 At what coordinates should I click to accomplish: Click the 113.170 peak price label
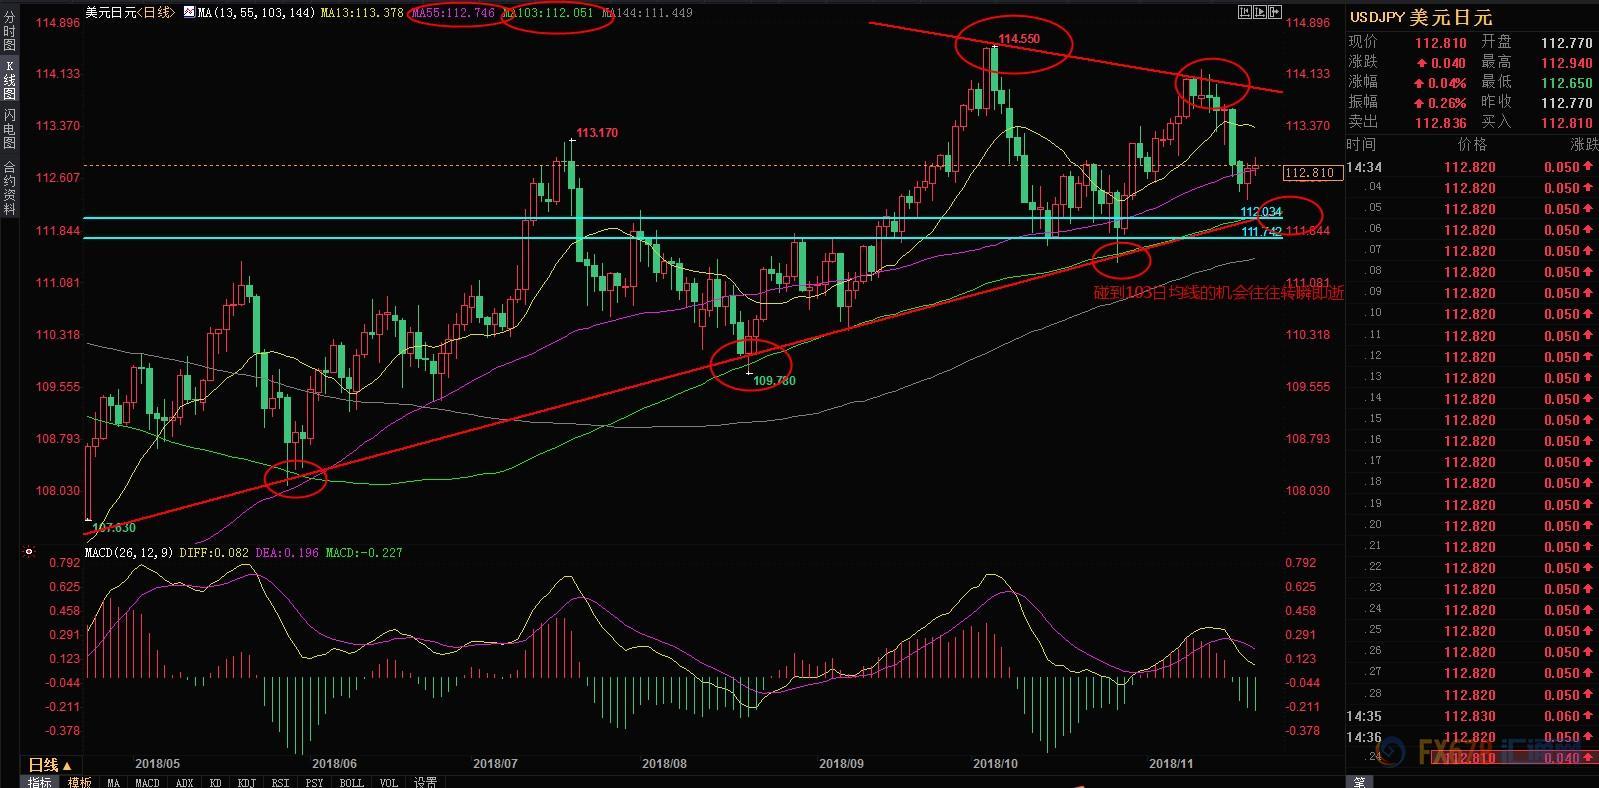coord(597,132)
